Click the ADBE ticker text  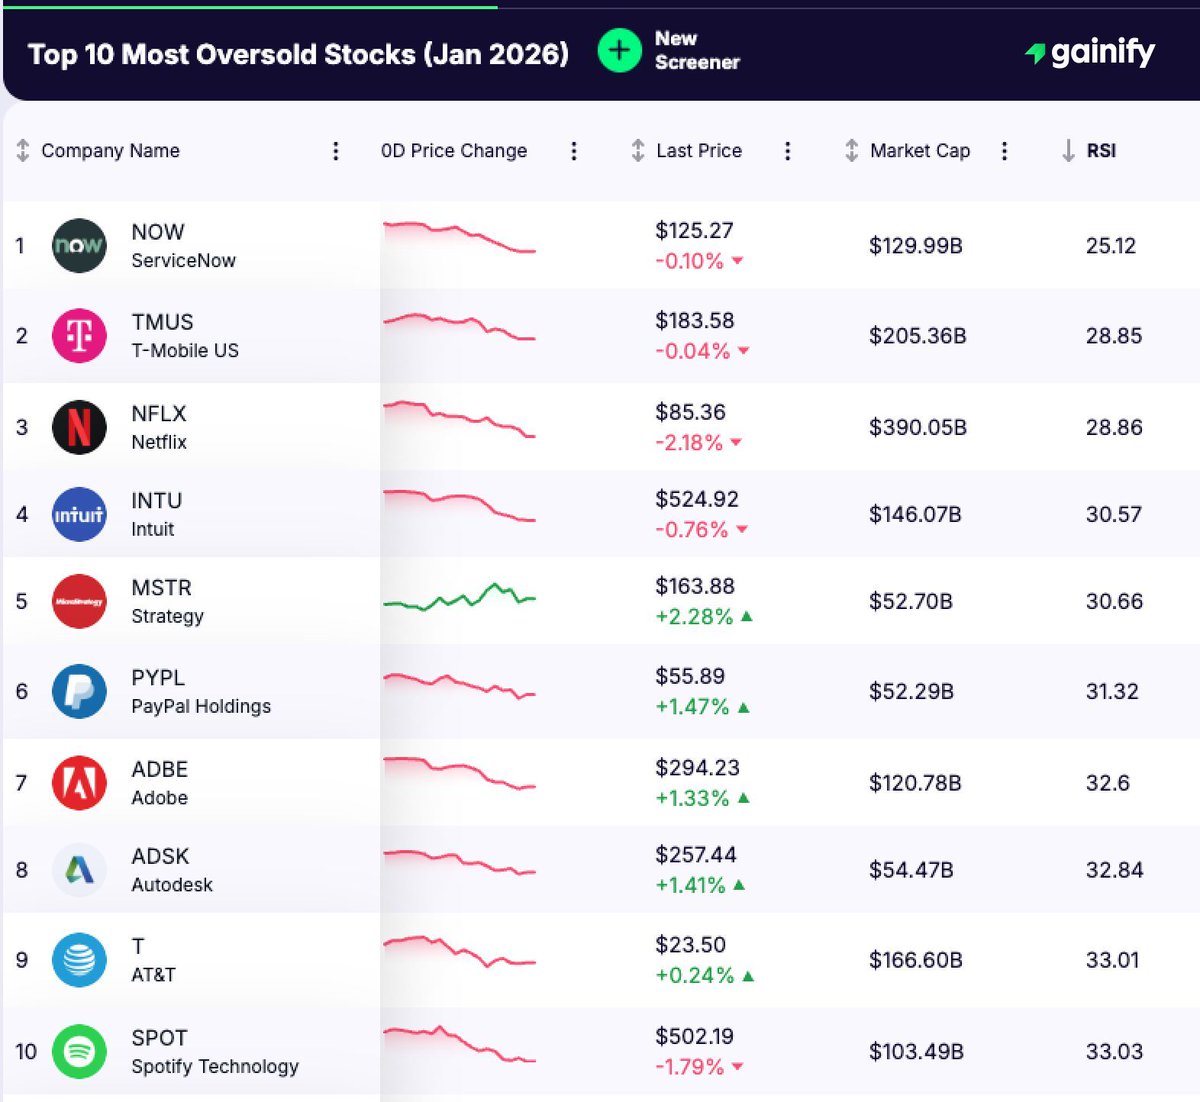(x=159, y=769)
